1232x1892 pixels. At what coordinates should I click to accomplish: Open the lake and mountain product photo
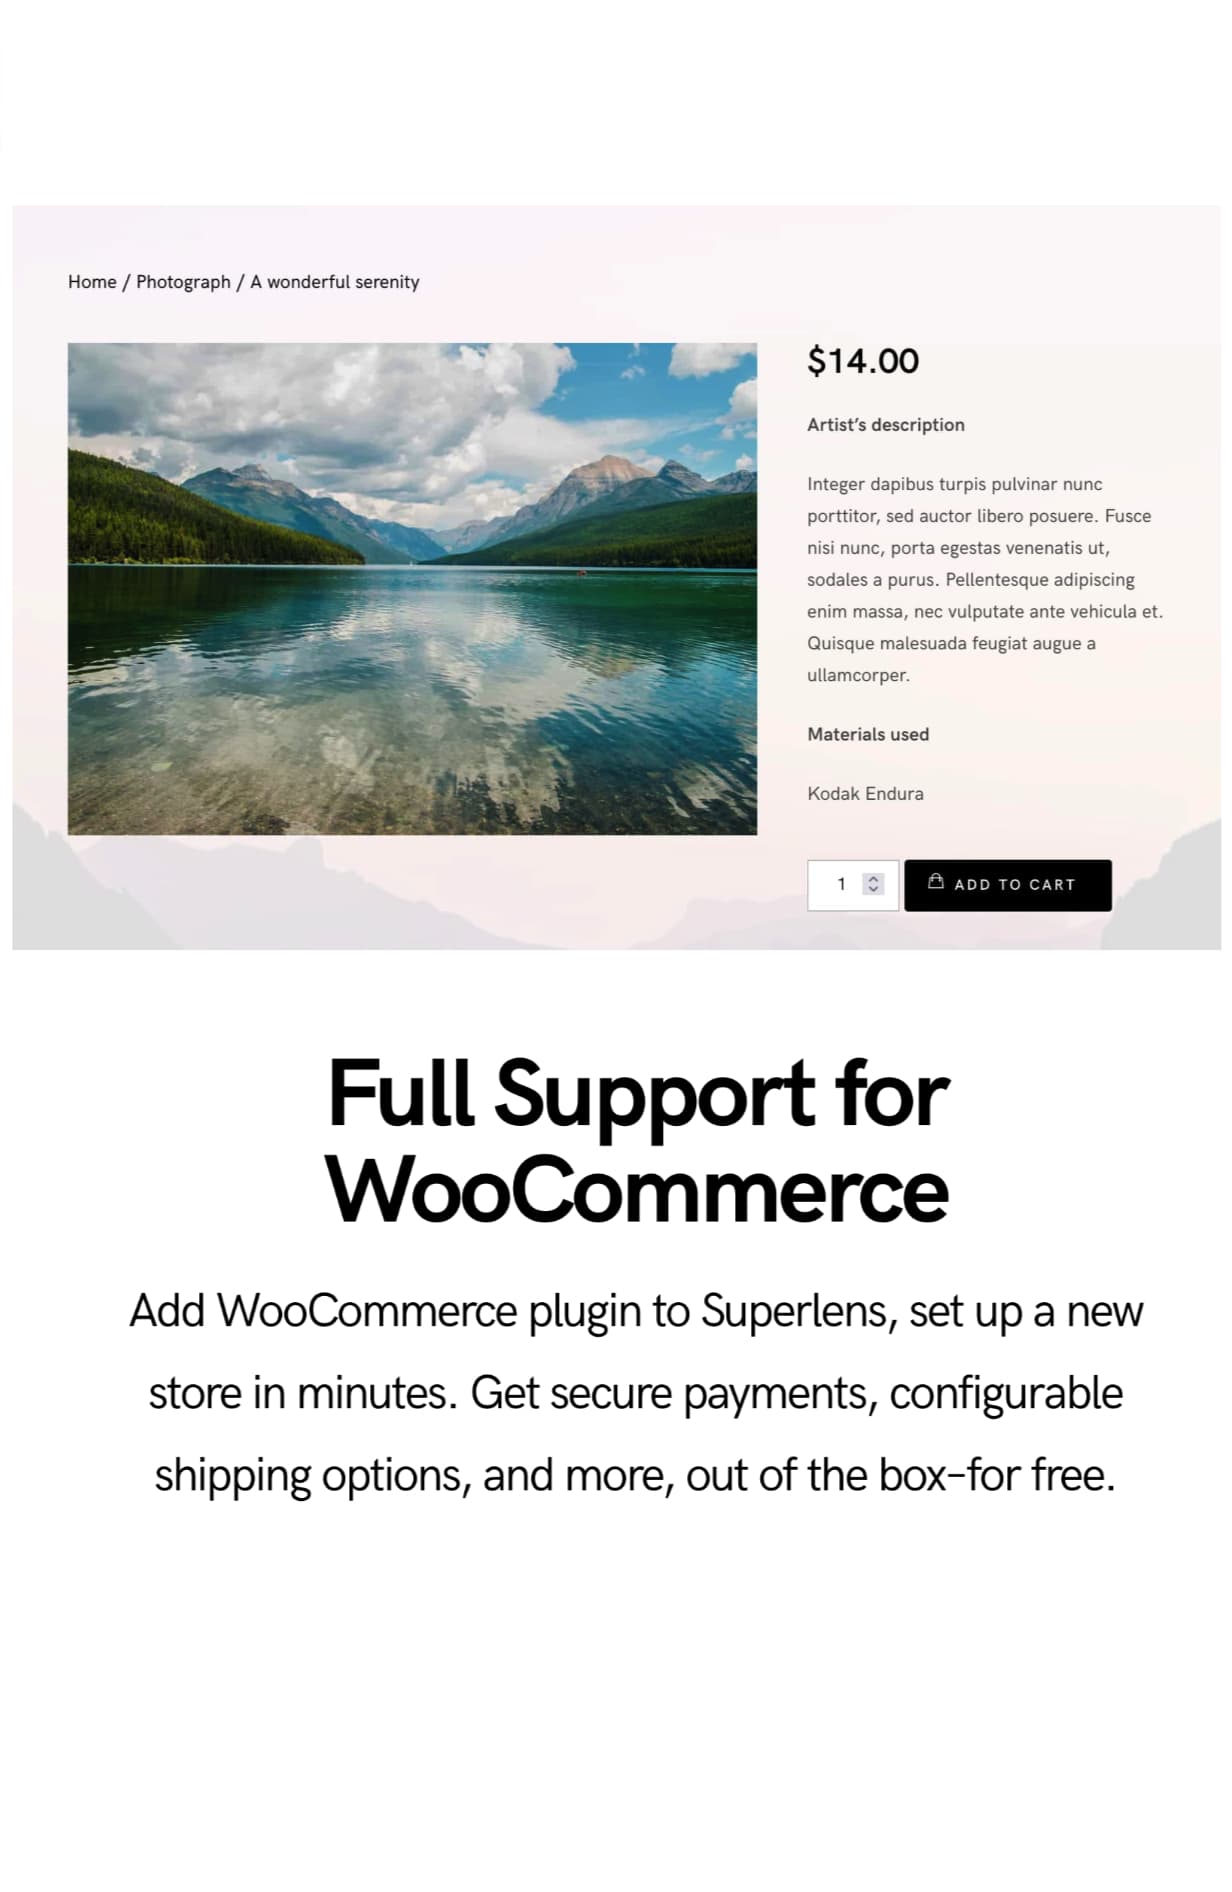tap(412, 589)
